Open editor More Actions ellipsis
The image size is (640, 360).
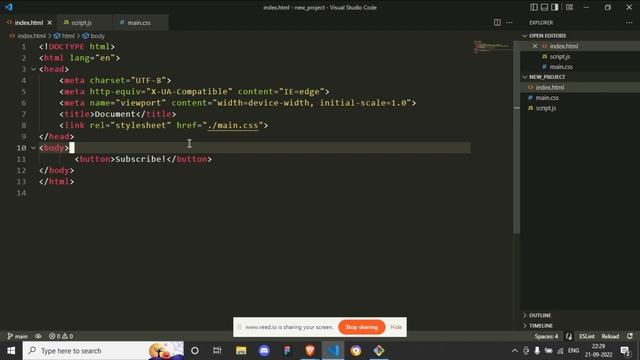coord(509,22)
